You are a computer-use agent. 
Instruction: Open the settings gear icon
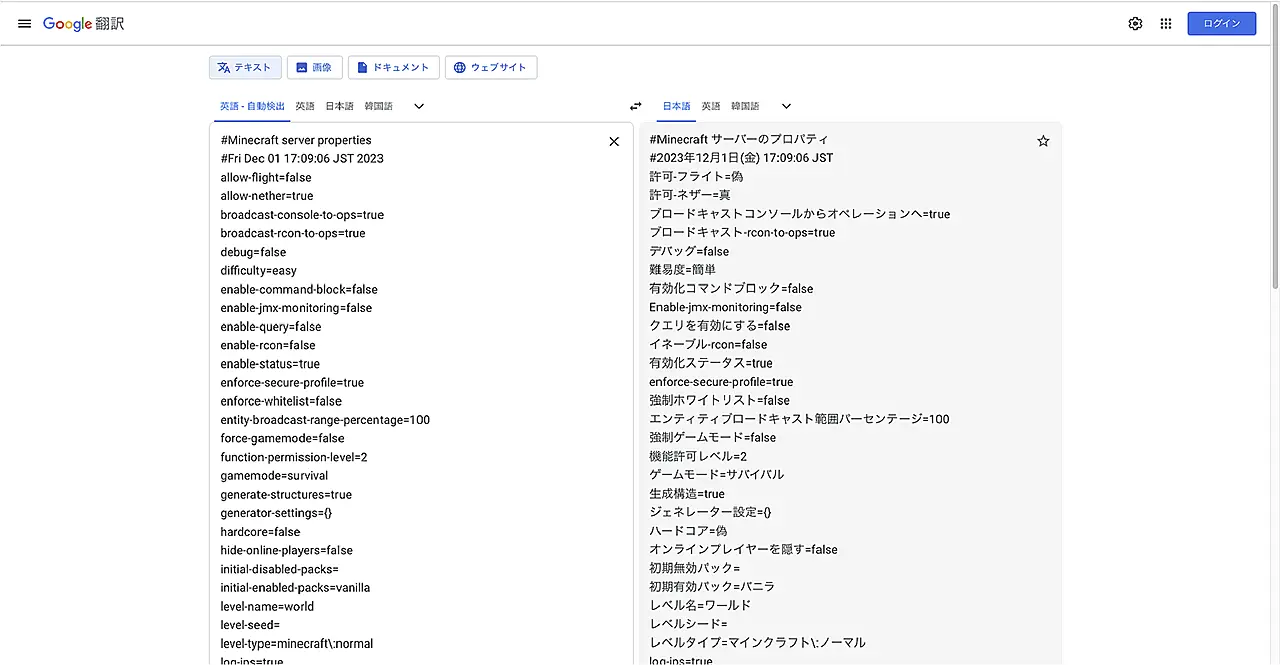point(1135,24)
